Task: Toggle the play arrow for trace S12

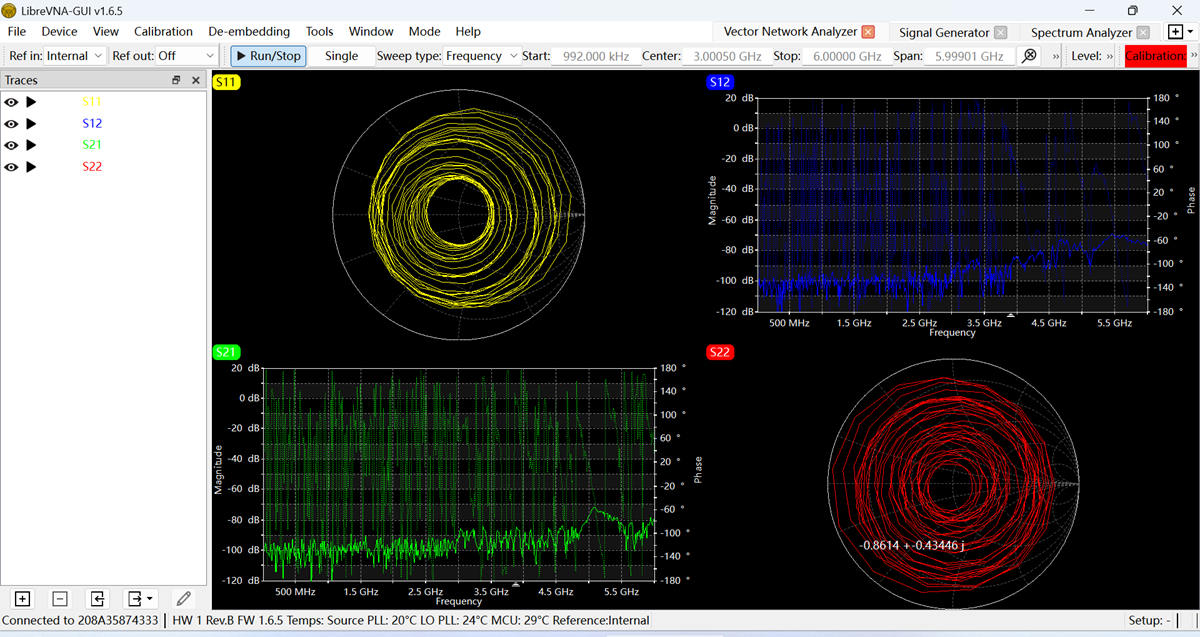Action: pyautogui.click(x=31, y=124)
